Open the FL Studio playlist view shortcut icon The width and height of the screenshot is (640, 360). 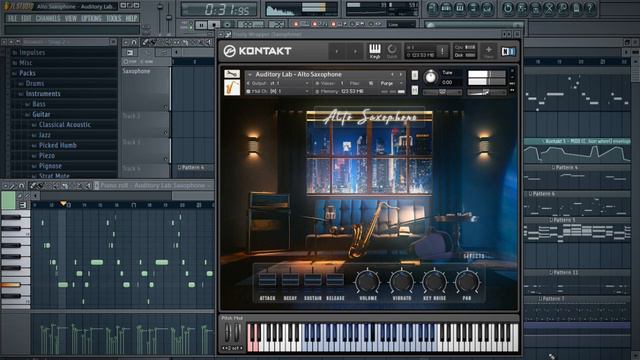coord(432,8)
